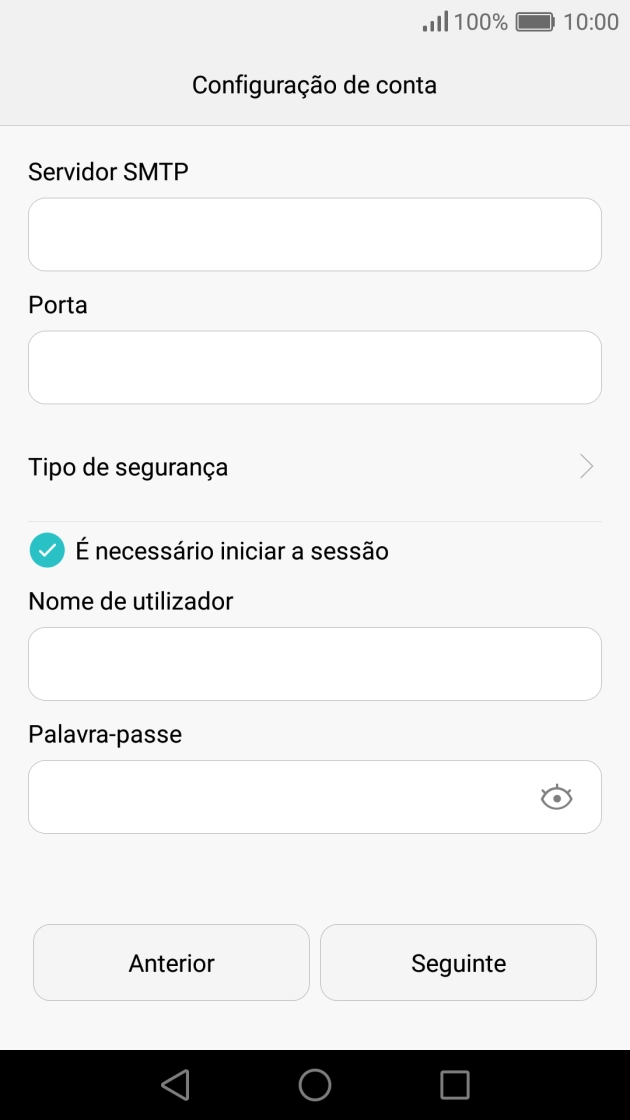Tap the 100% battery percentage indicator
Image resolution: width=630 pixels, height=1120 pixels.
[486, 21]
